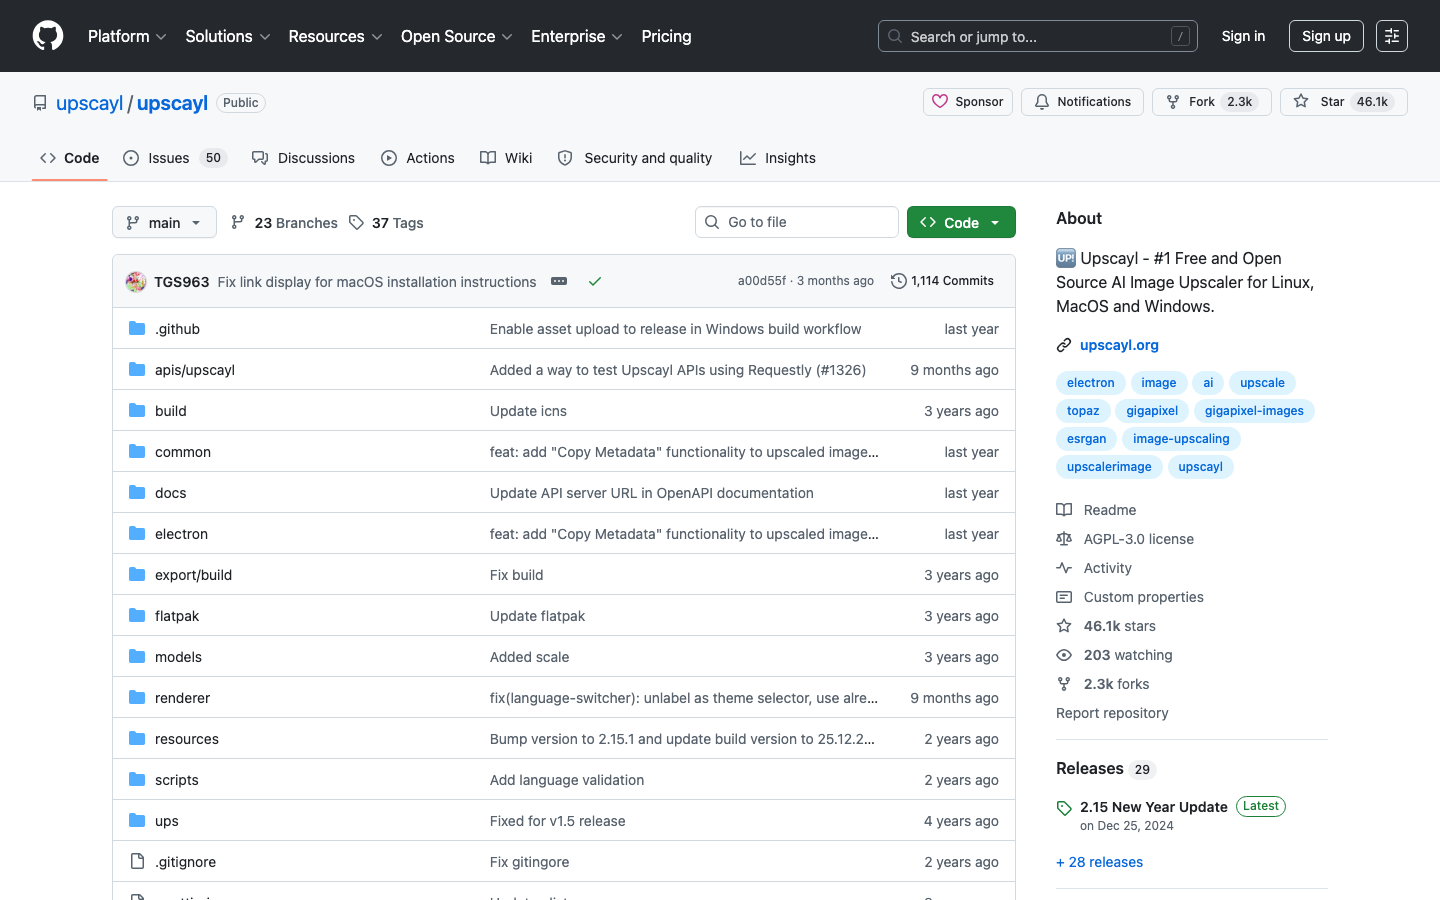The image size is (1440, 900).
Task: Click Report repository link
Action: point(1112,713)
